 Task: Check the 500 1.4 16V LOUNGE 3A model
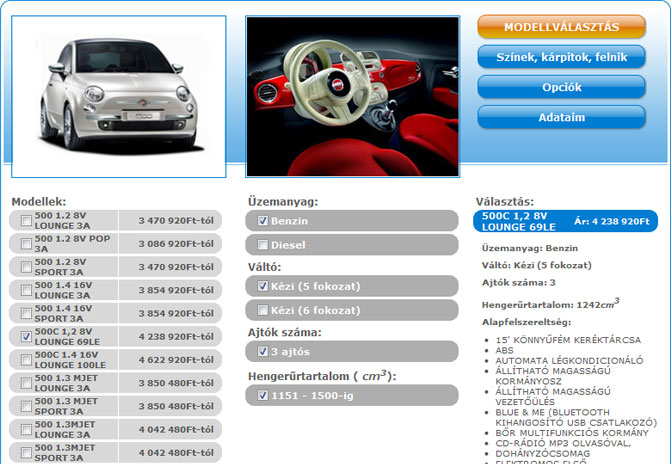point(27,290)
